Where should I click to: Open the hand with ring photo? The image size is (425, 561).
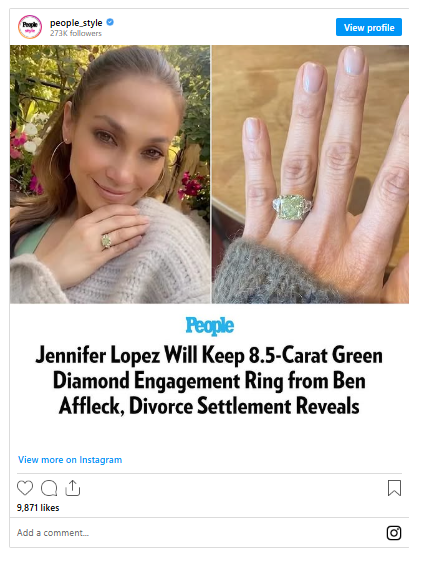click(x=310, y=174)
